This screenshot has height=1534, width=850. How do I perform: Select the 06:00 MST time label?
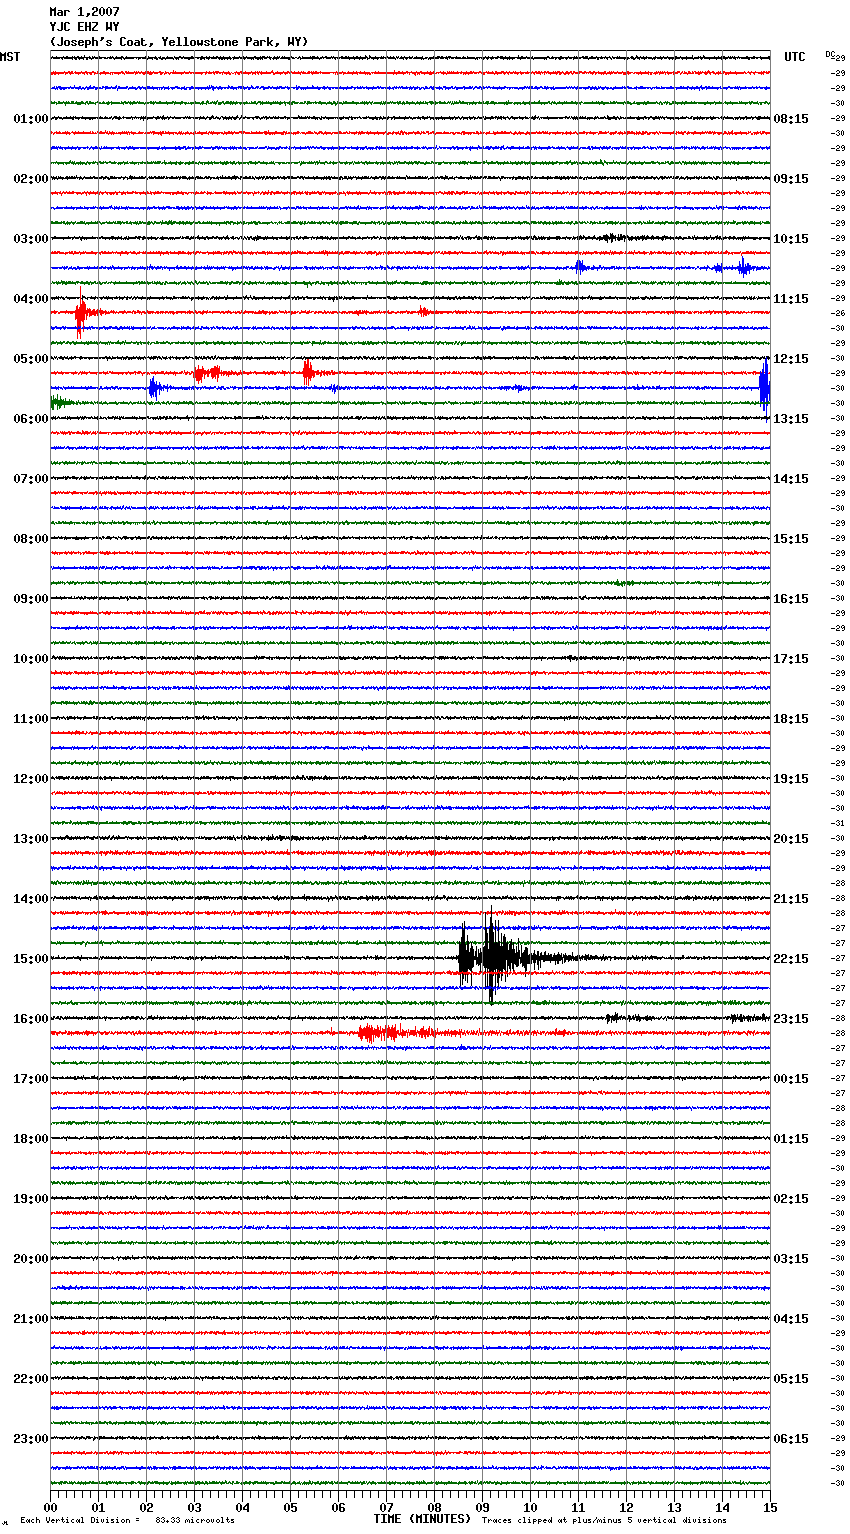[30, 419]
